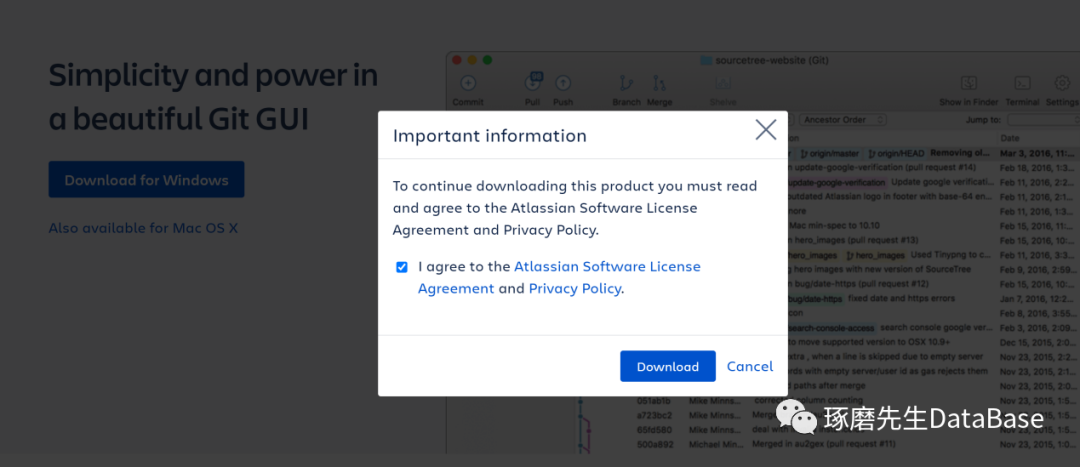Click the Show in Finder icon
1080x467 pixels.
coord(969,83)
